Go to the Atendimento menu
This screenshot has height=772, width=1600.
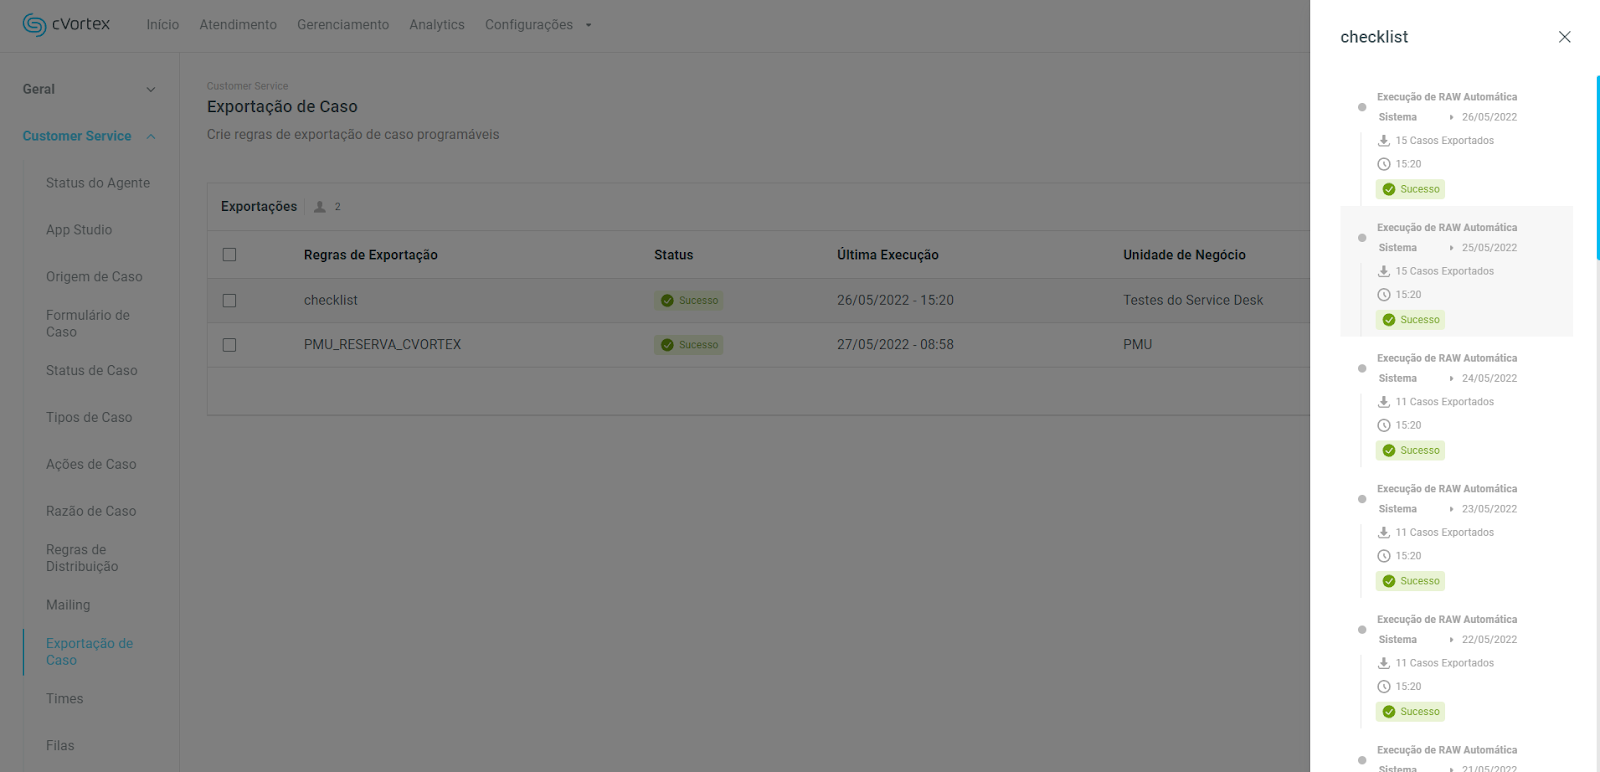[x=238, y=25]
